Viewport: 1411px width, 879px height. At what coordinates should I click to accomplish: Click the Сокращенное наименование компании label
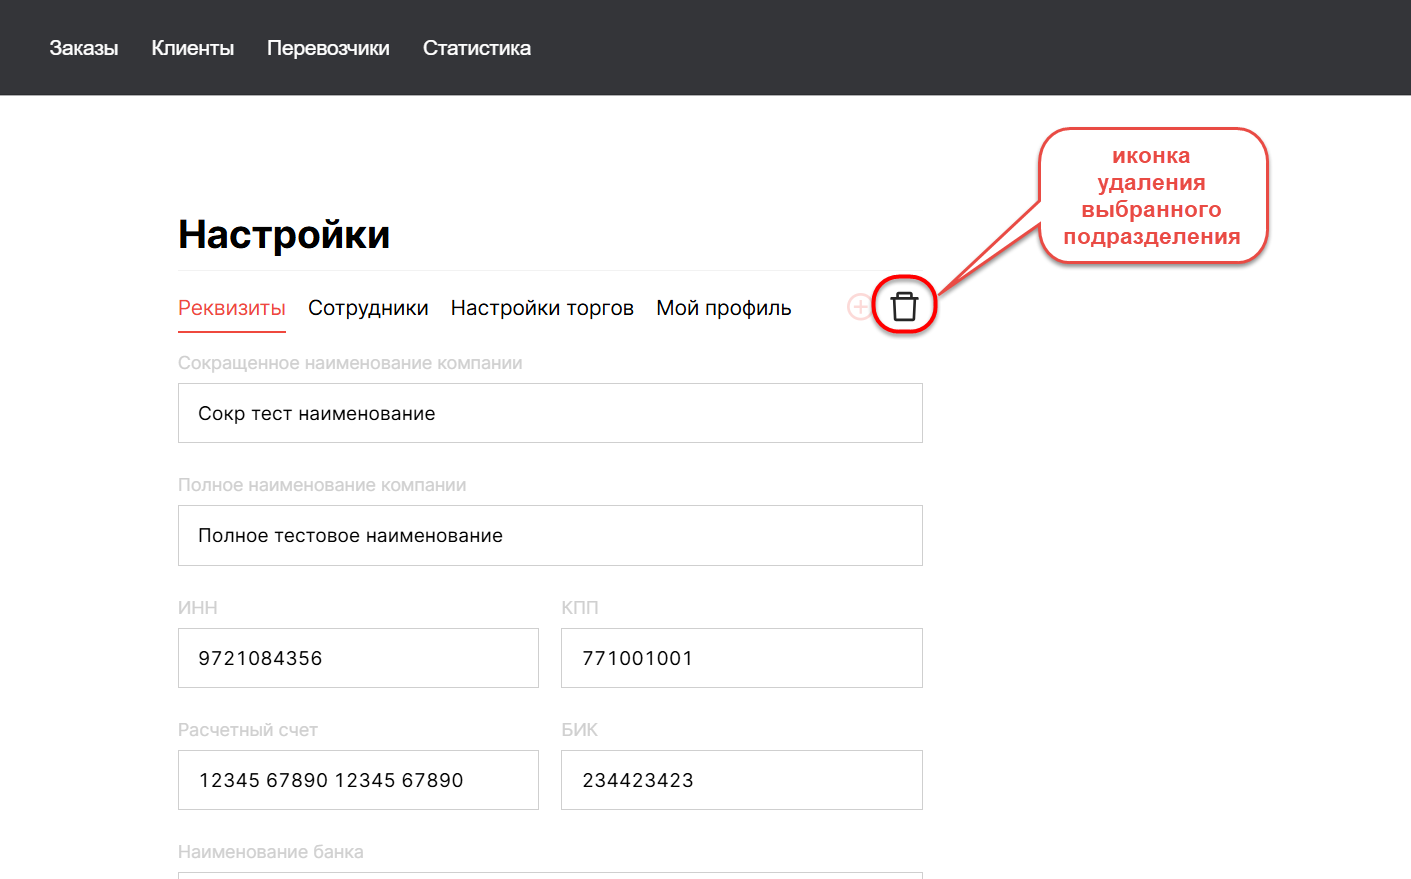point(350,363)
